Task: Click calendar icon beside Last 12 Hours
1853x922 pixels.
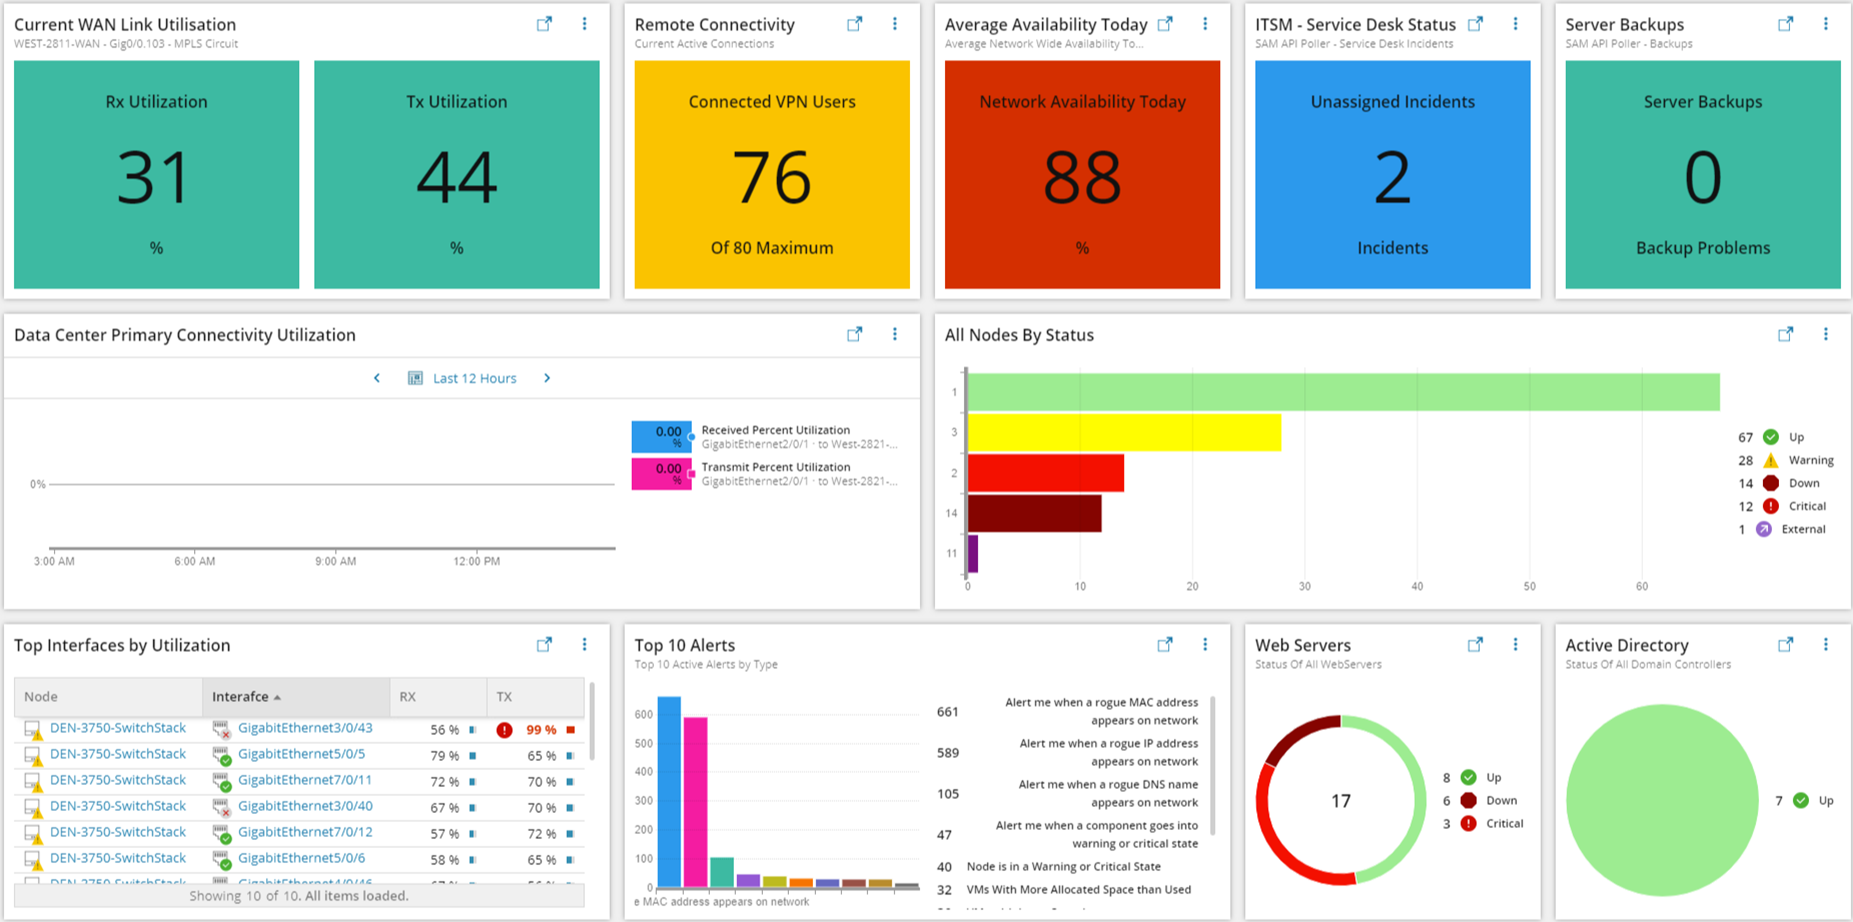Action: pyautogui.click(x=415, y=378)
